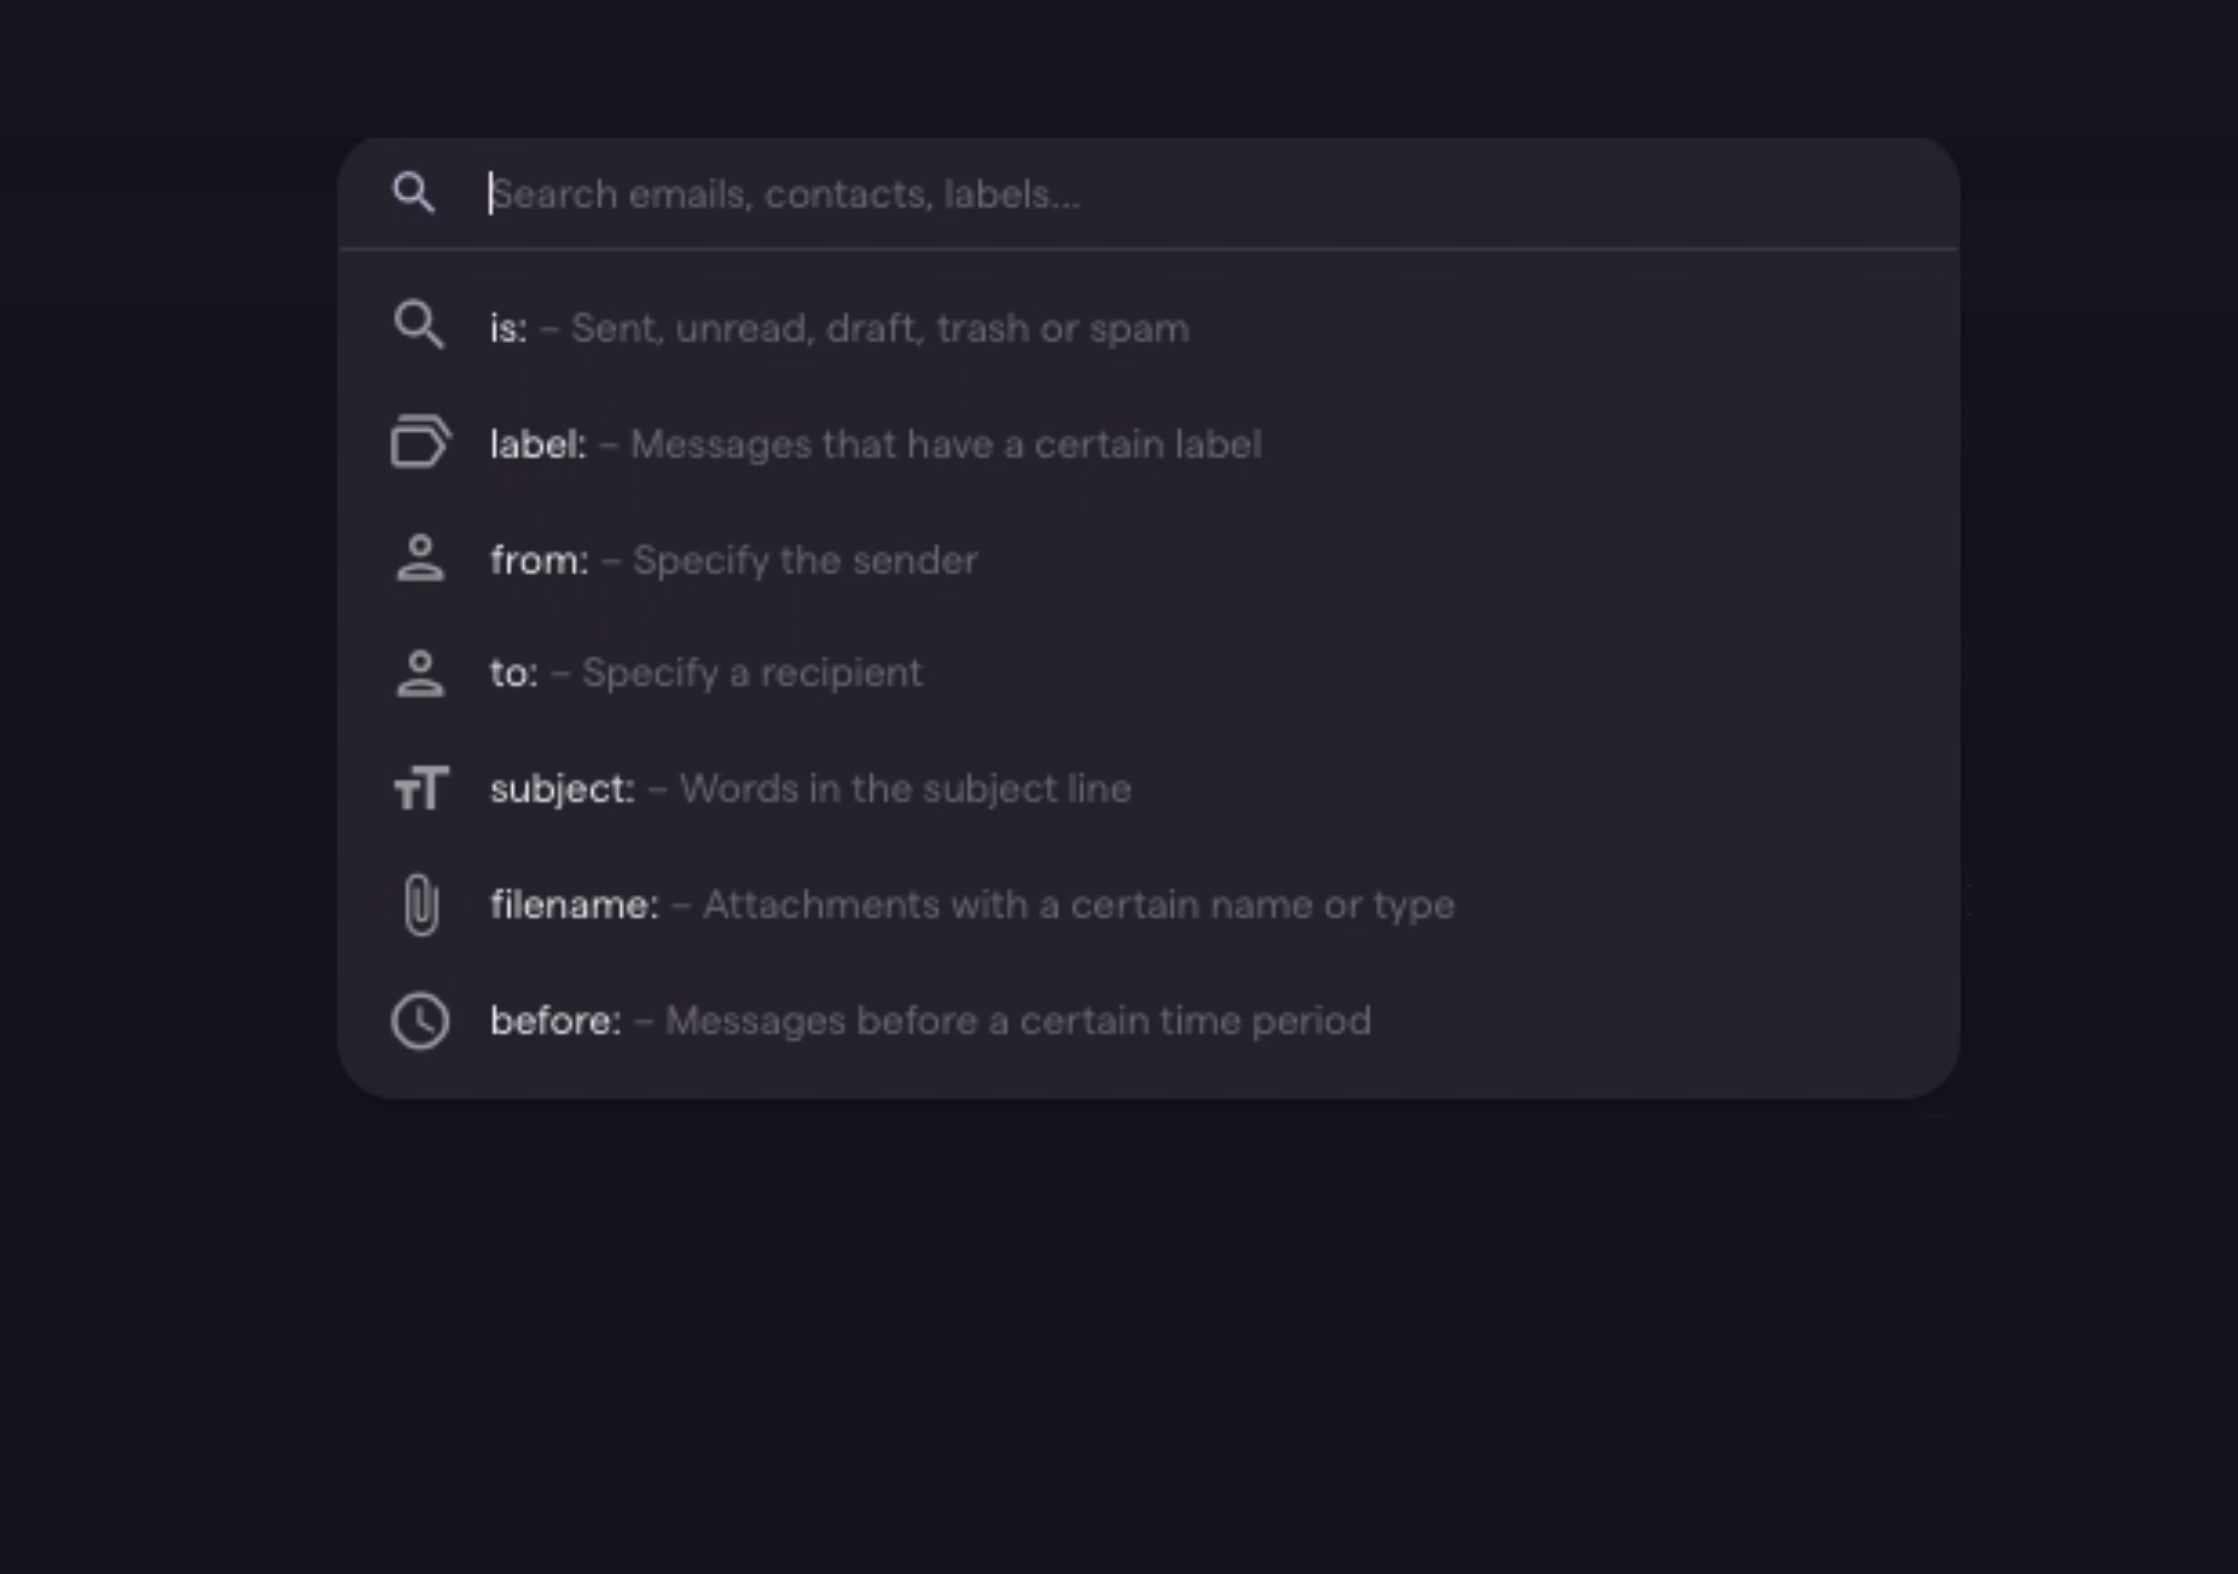The height and width of the screenshot is (1574, 2238).
Task: Choose the "label:" search operator
Action: click(538, 444)
